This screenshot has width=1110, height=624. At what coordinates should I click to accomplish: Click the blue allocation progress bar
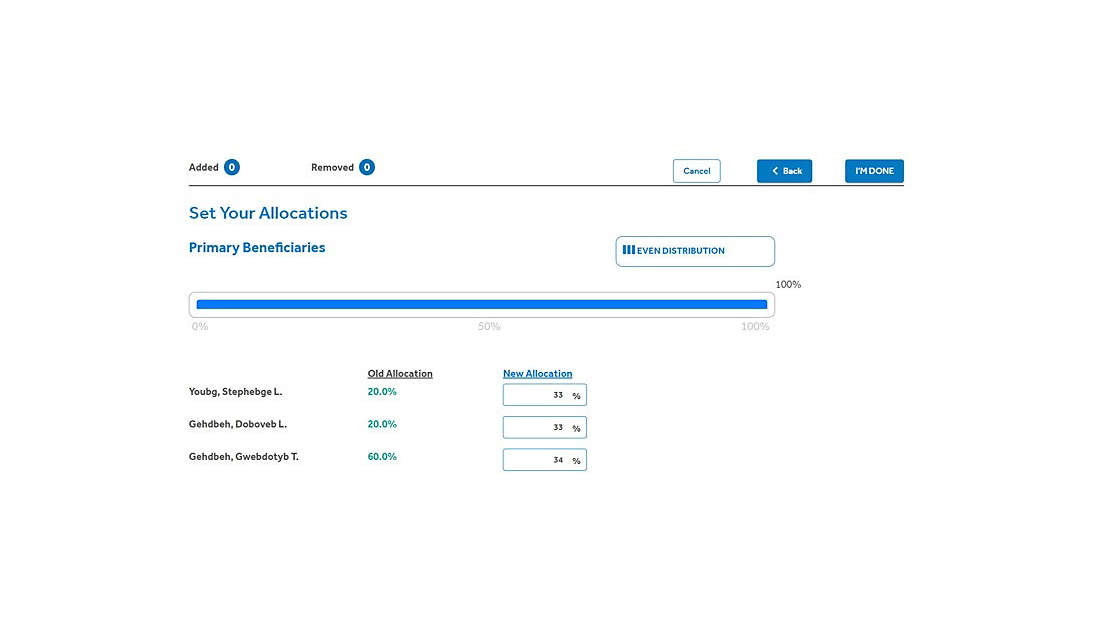(482, 305)
